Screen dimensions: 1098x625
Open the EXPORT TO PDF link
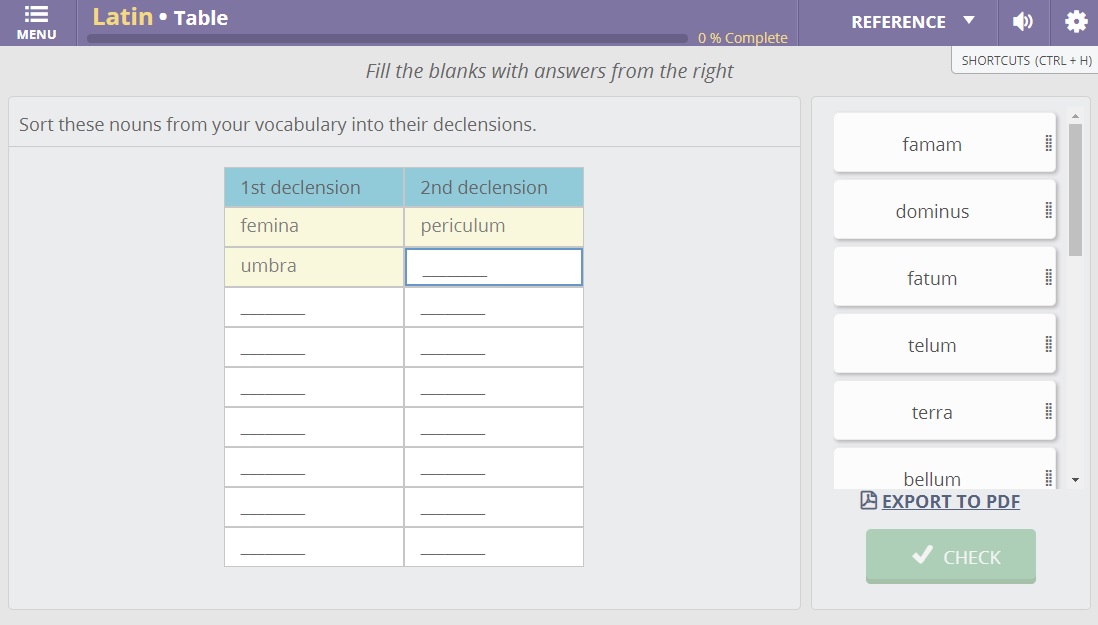950,501
